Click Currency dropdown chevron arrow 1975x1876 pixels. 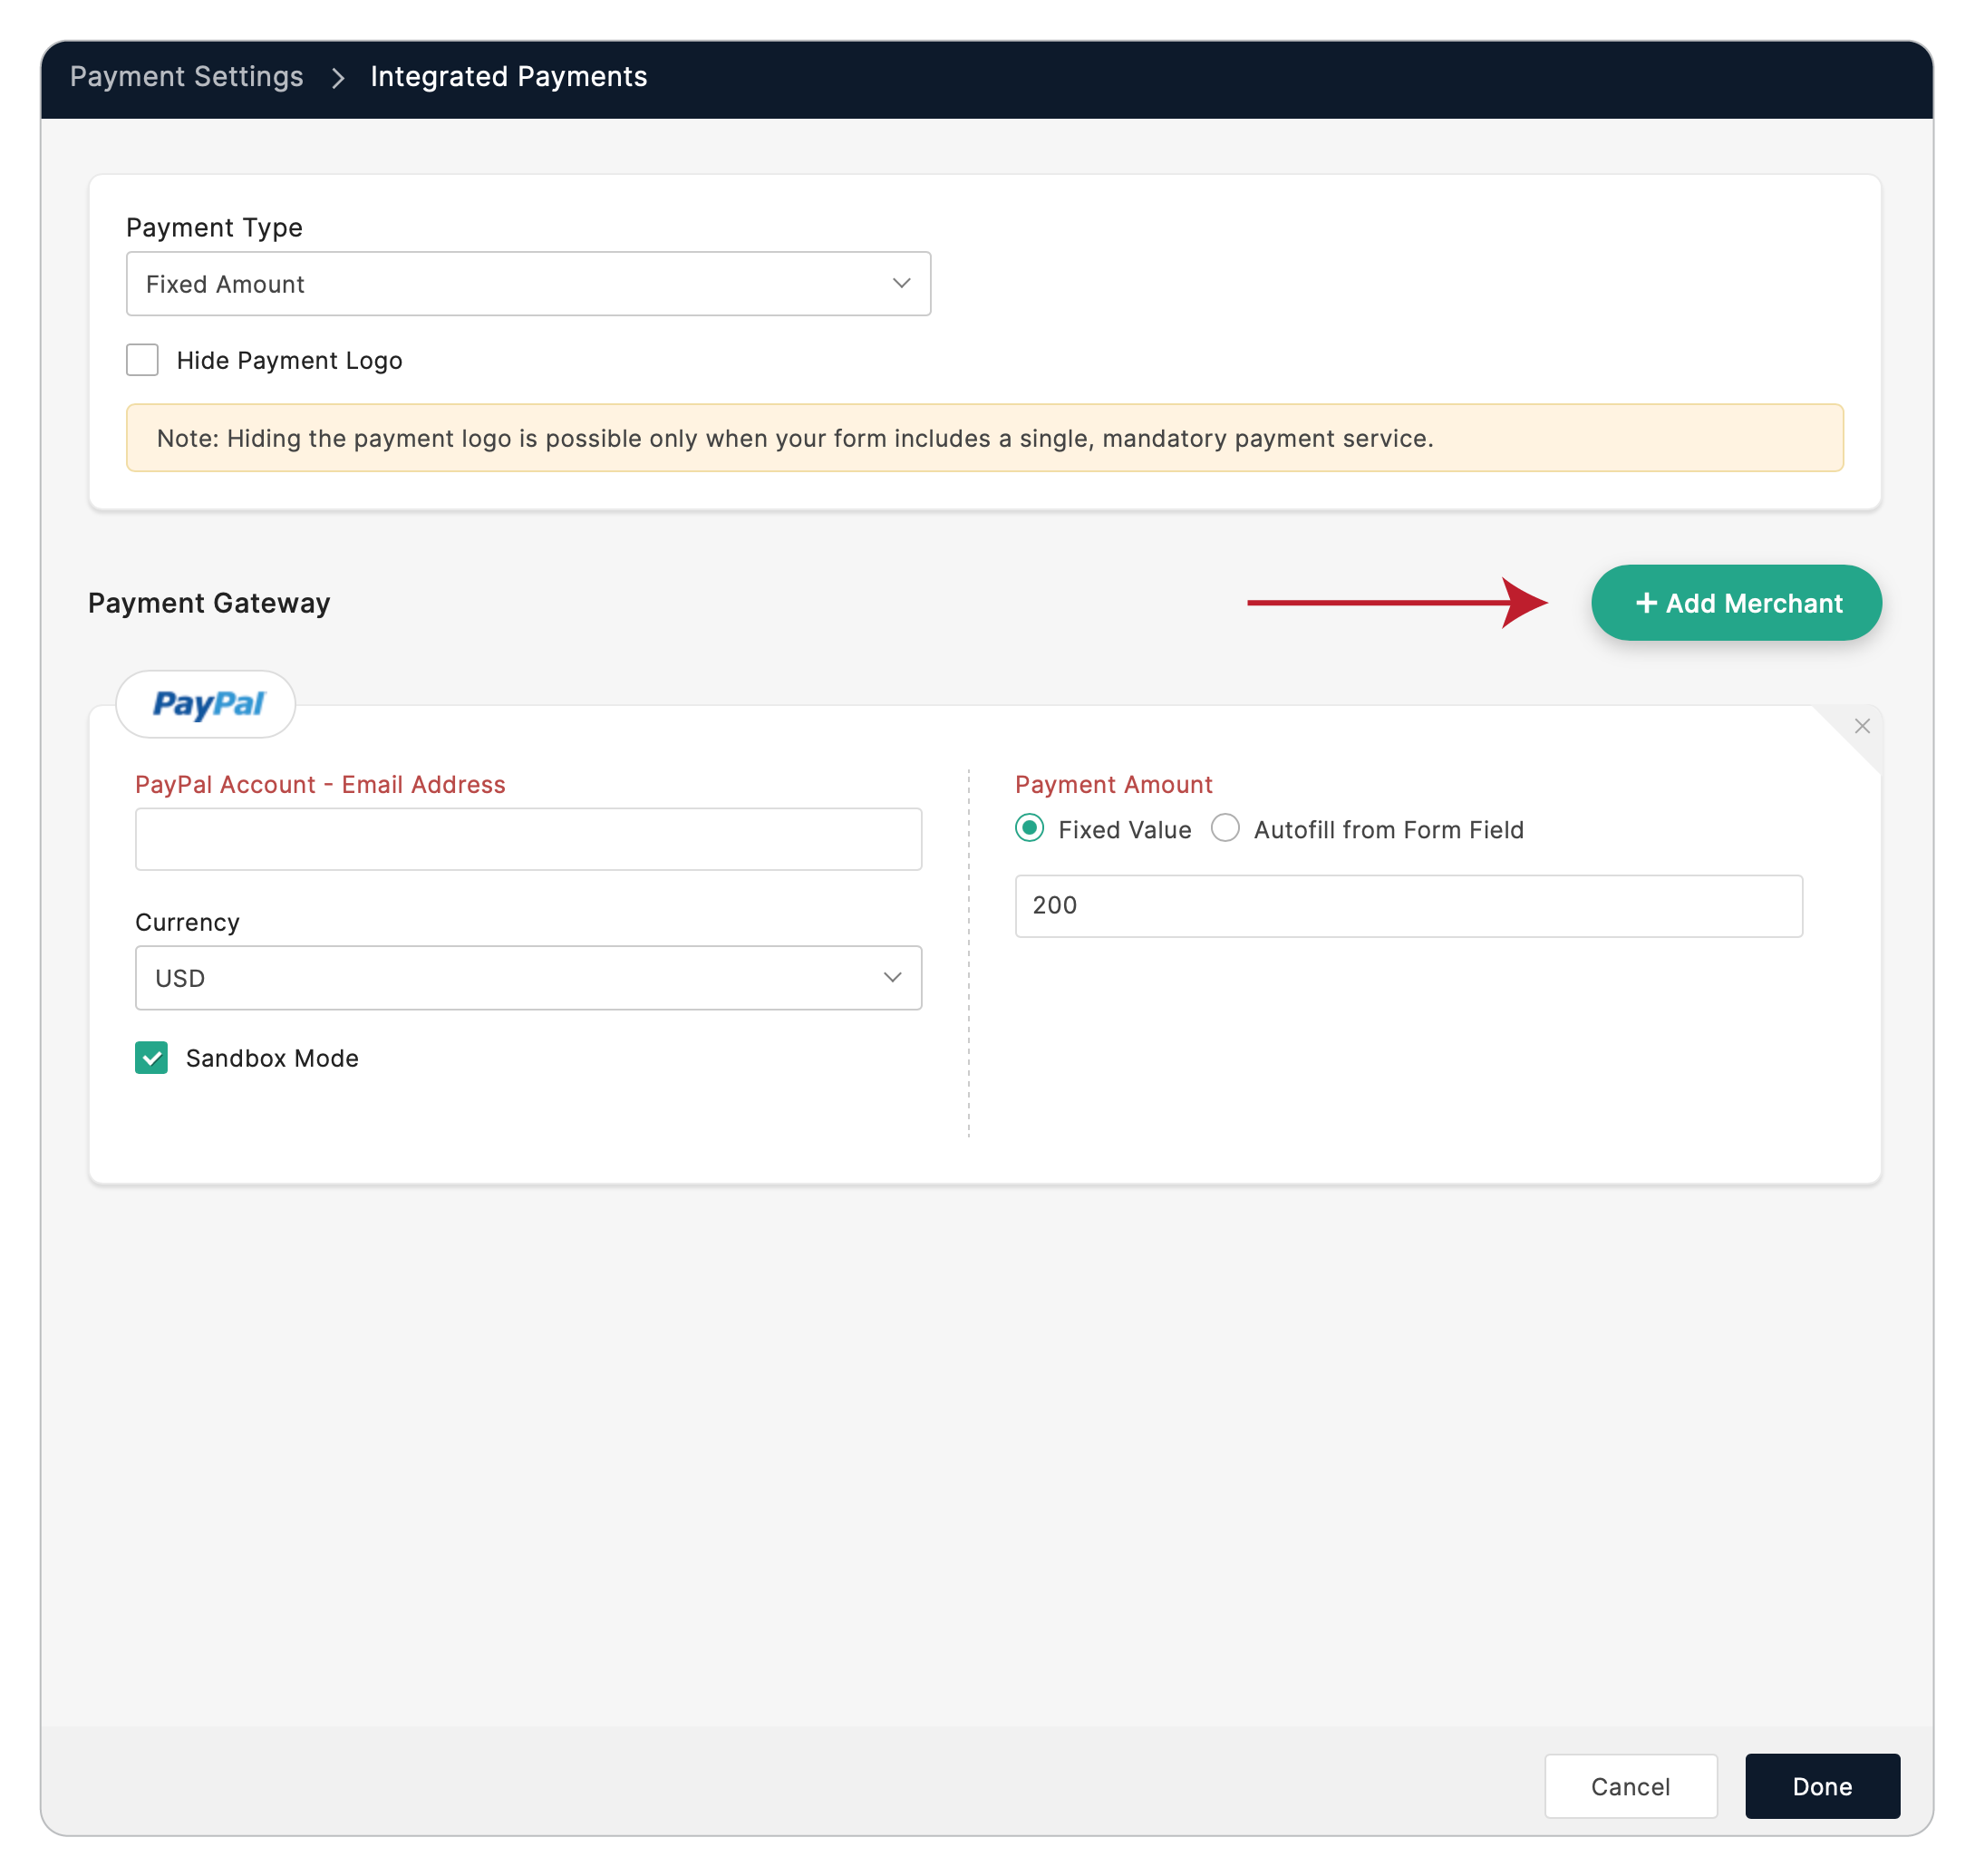click(892, 977)
